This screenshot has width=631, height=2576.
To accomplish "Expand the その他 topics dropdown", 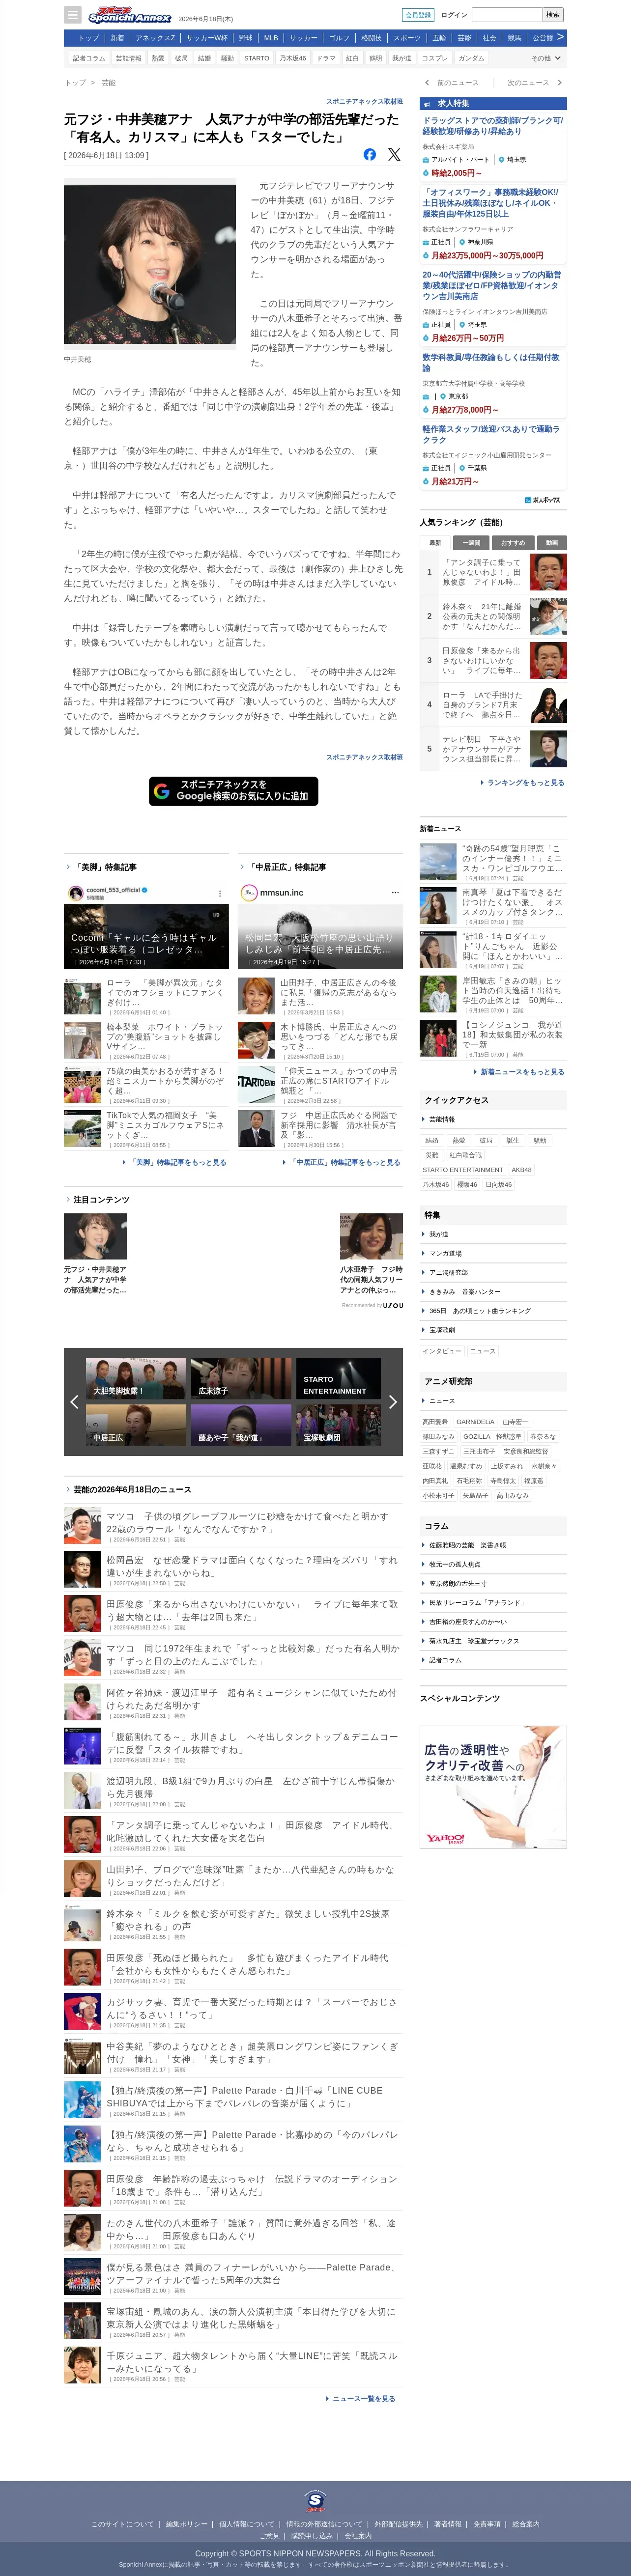I will pyautogui.click(x=545, y=58).
